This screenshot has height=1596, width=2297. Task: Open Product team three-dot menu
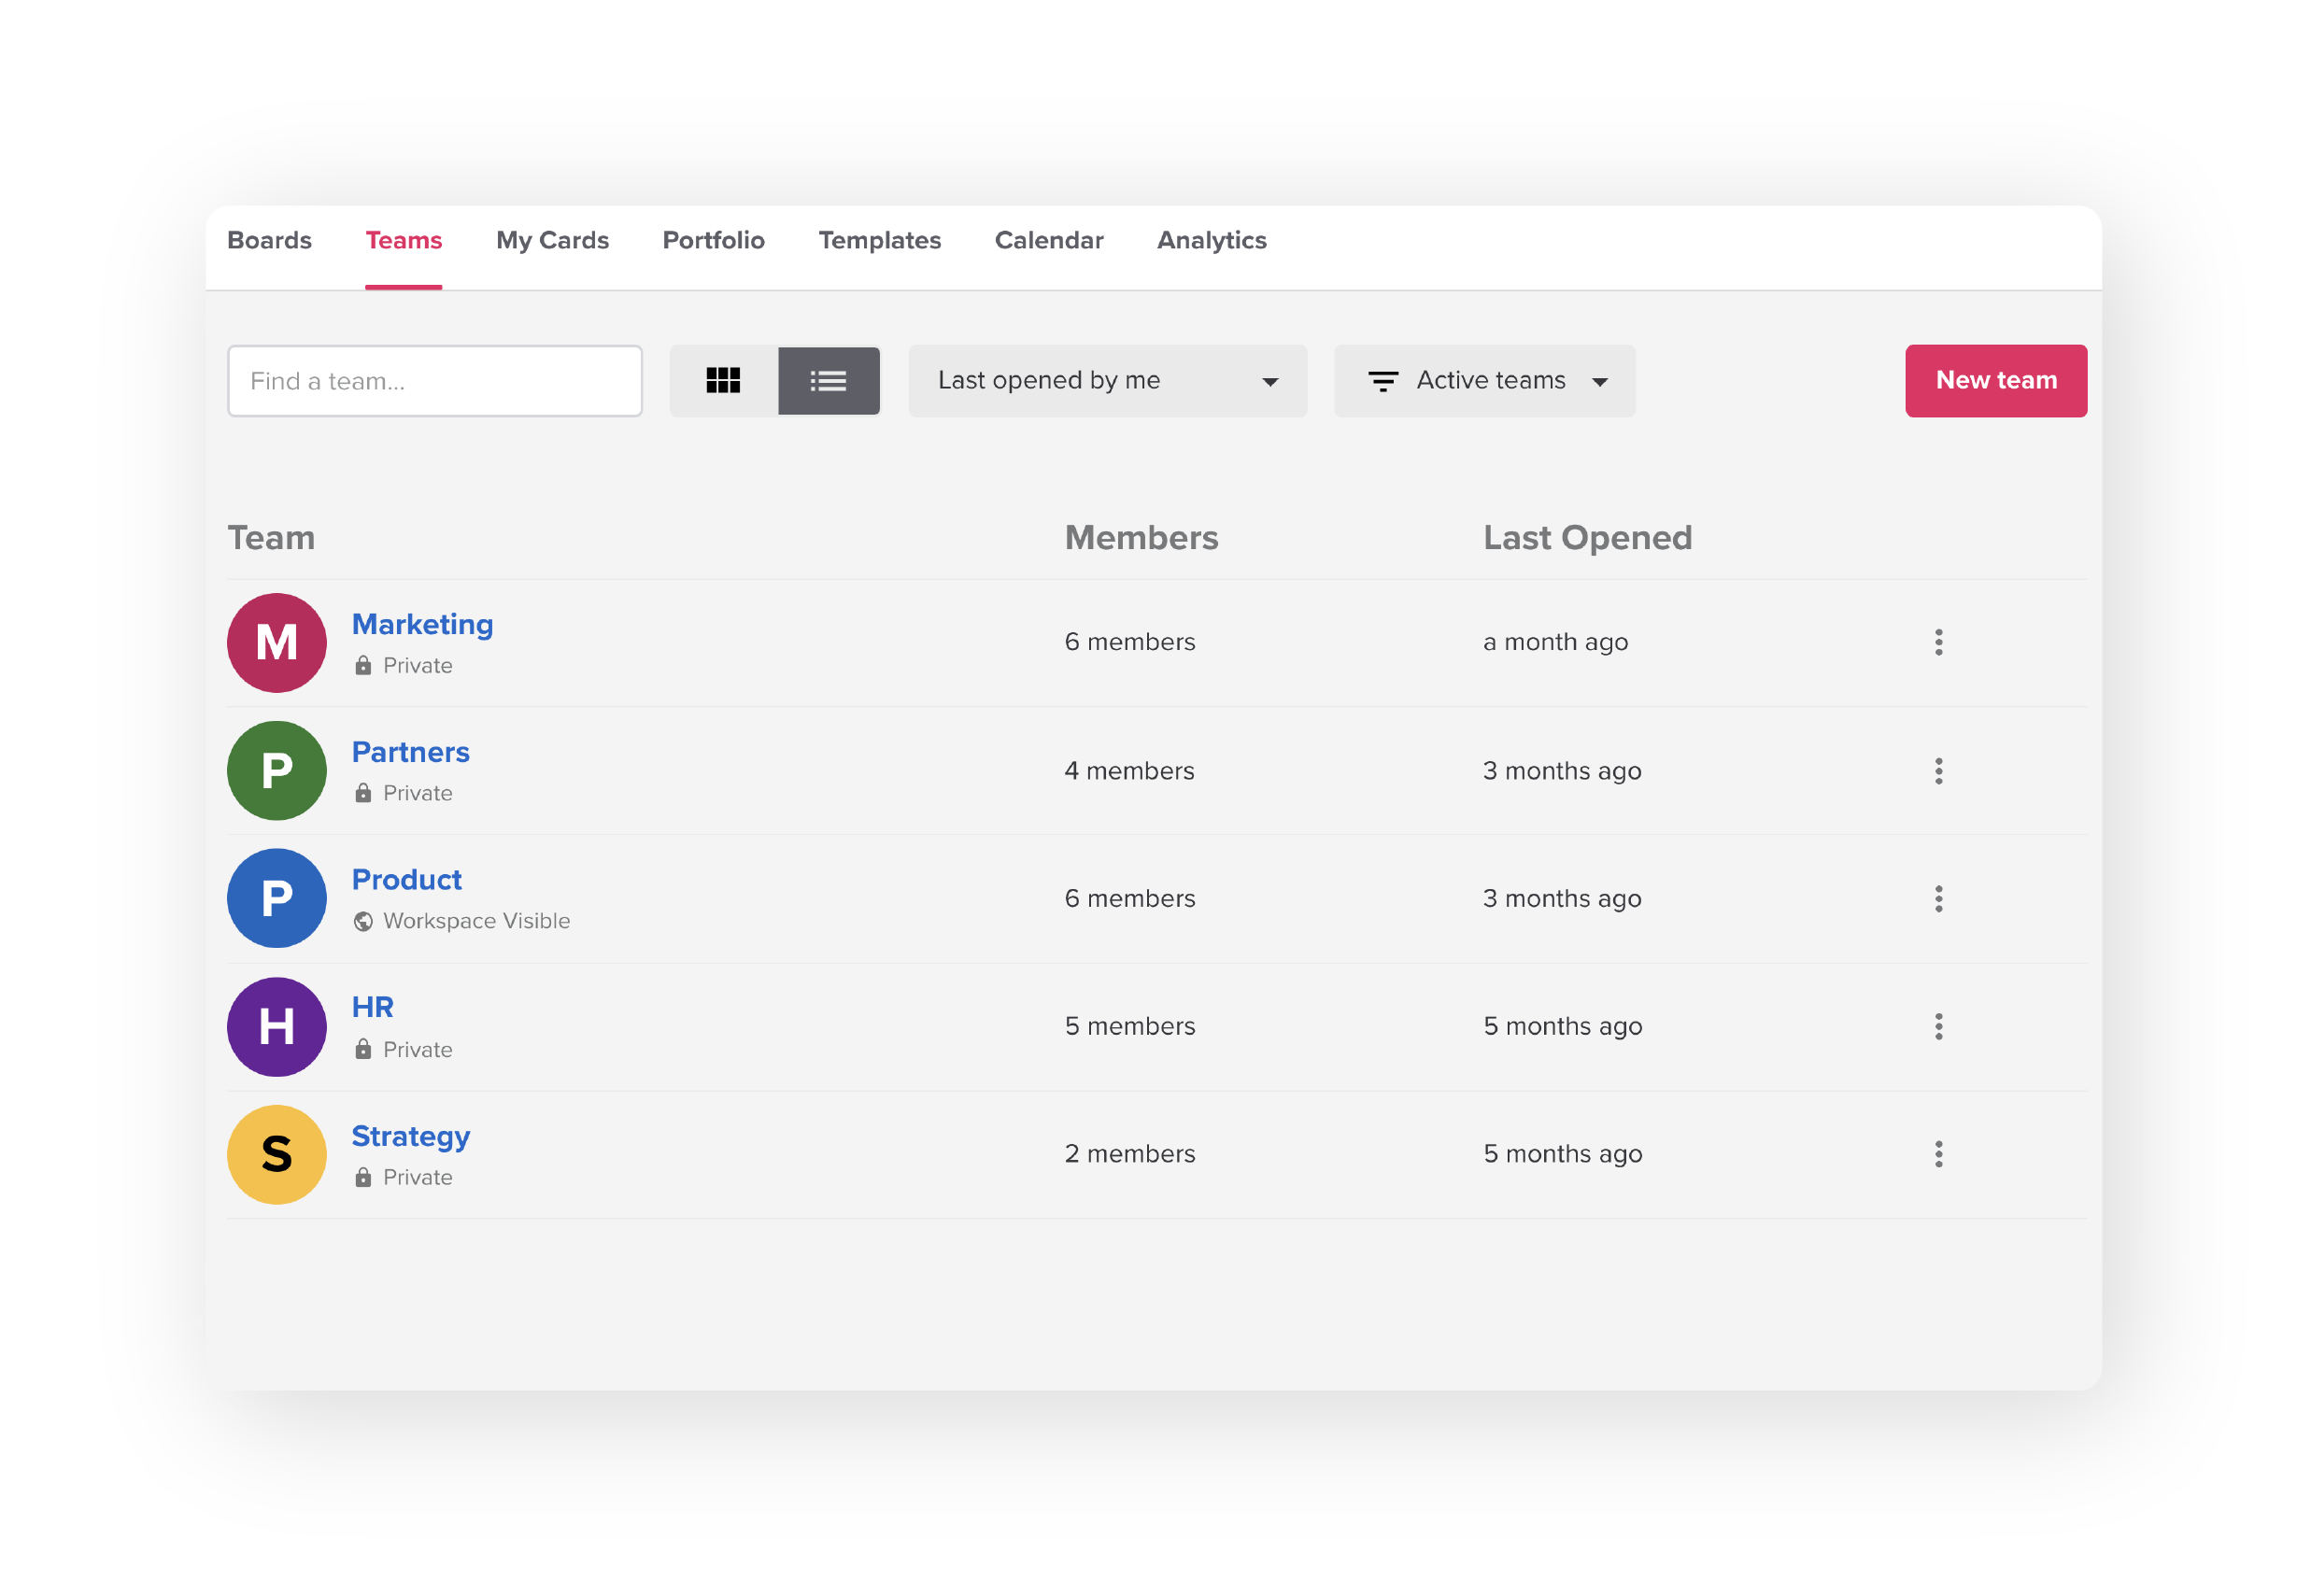coord(1937,898)
